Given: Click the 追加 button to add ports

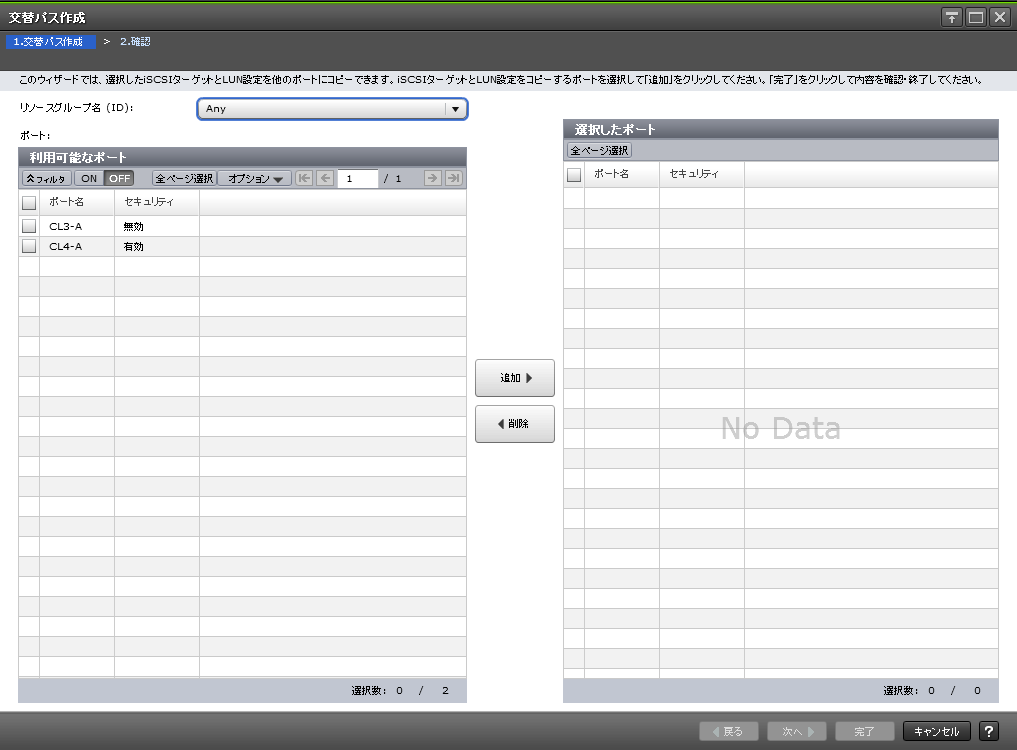Looking at the screenshot, I should [x=514, y=378].
